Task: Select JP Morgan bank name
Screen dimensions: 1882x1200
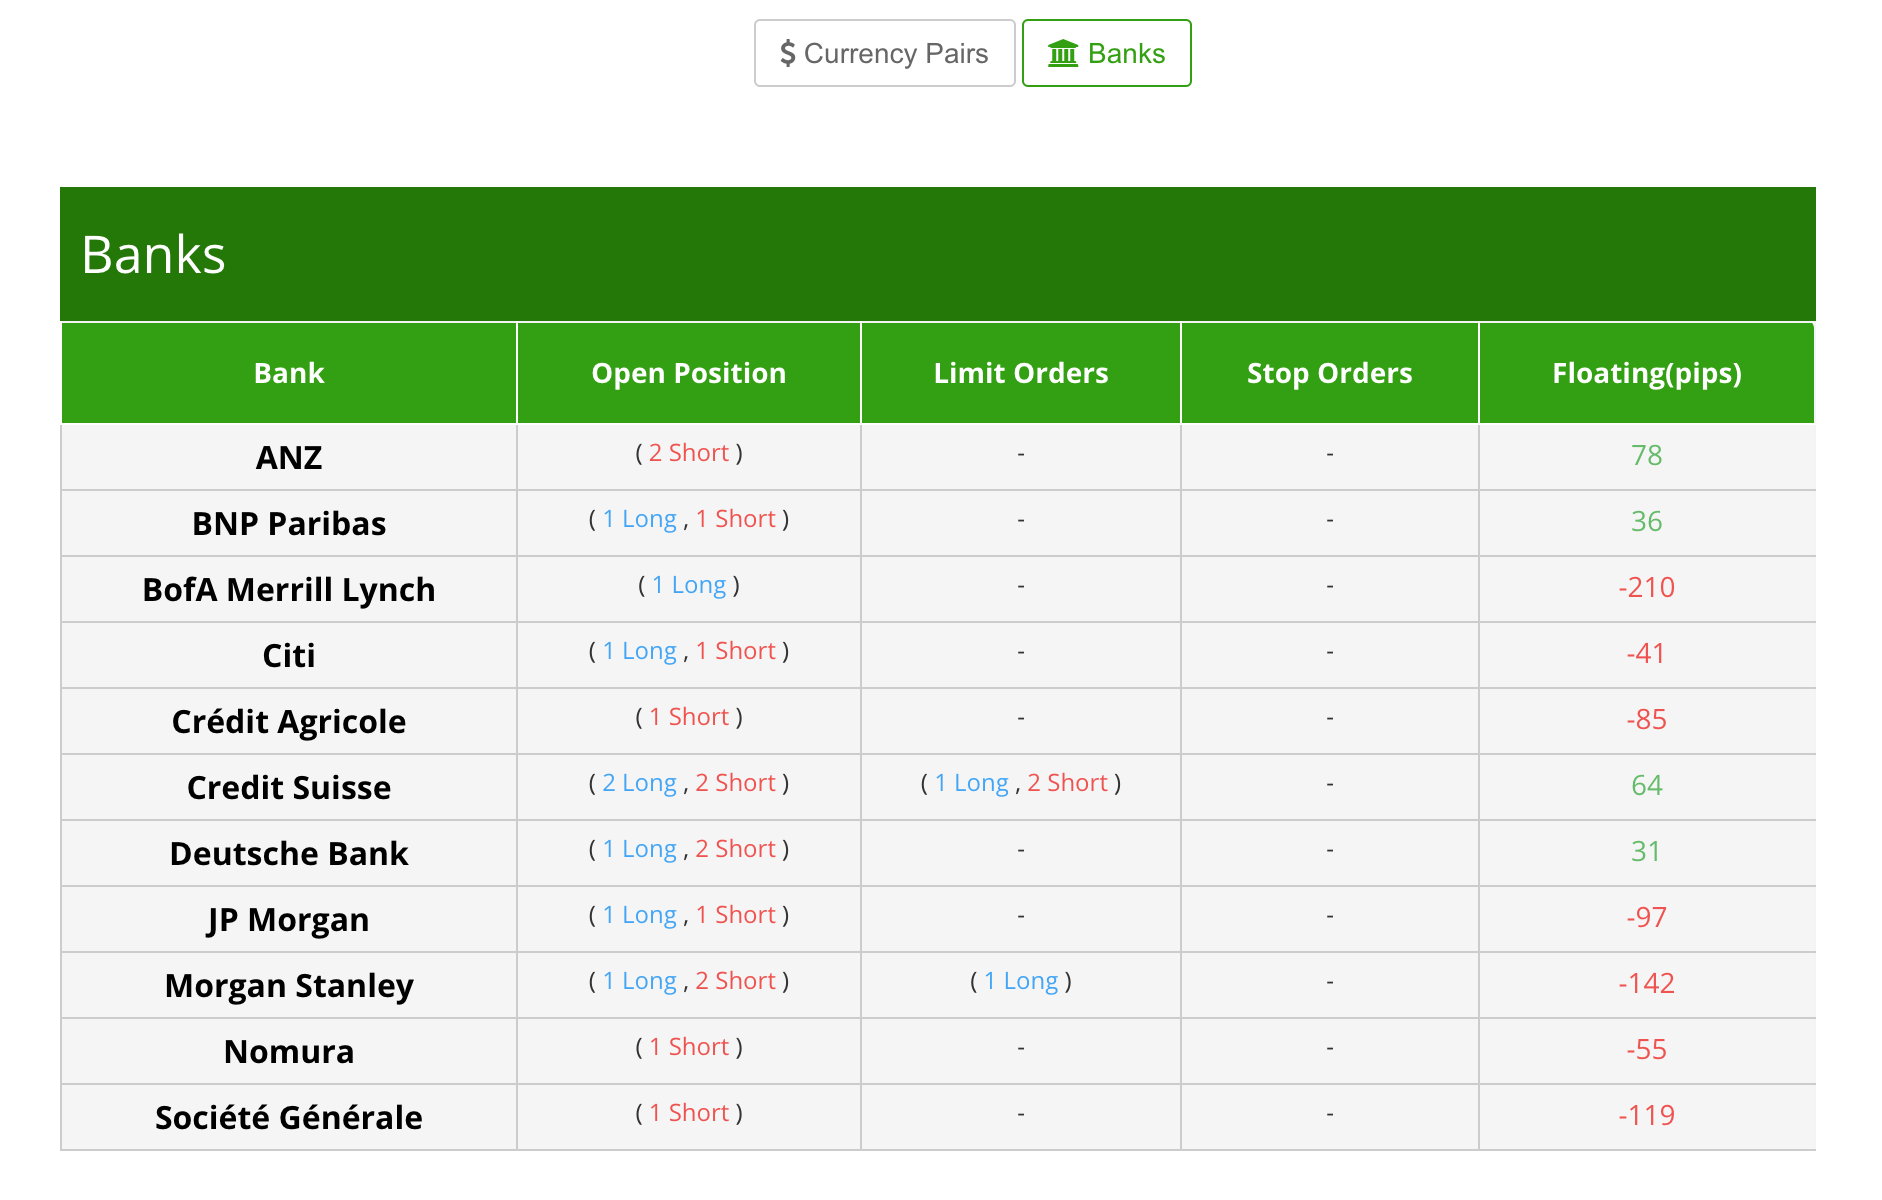Action: 289,919
